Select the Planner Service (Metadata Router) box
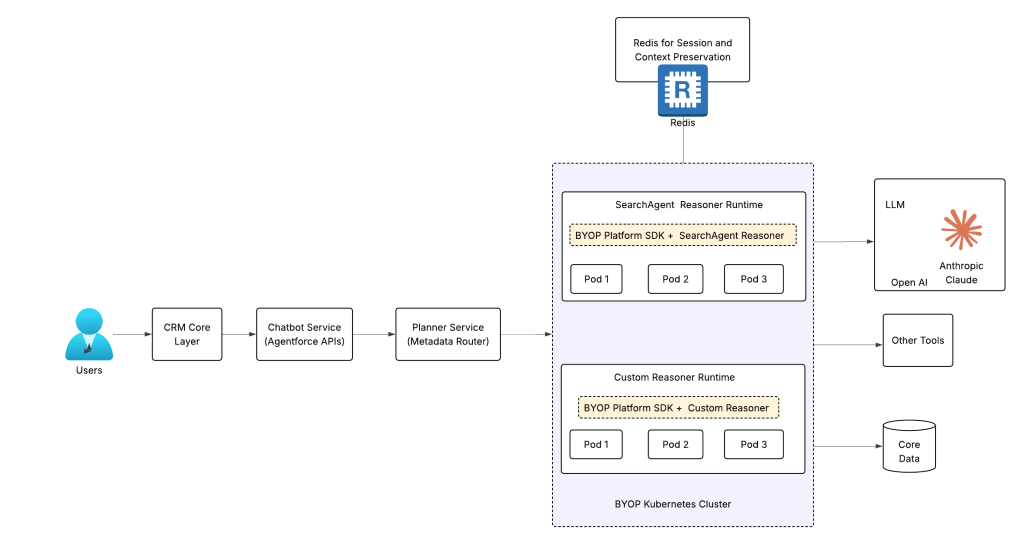Viewport: 1022px width, 544px height. click(448, 334)
